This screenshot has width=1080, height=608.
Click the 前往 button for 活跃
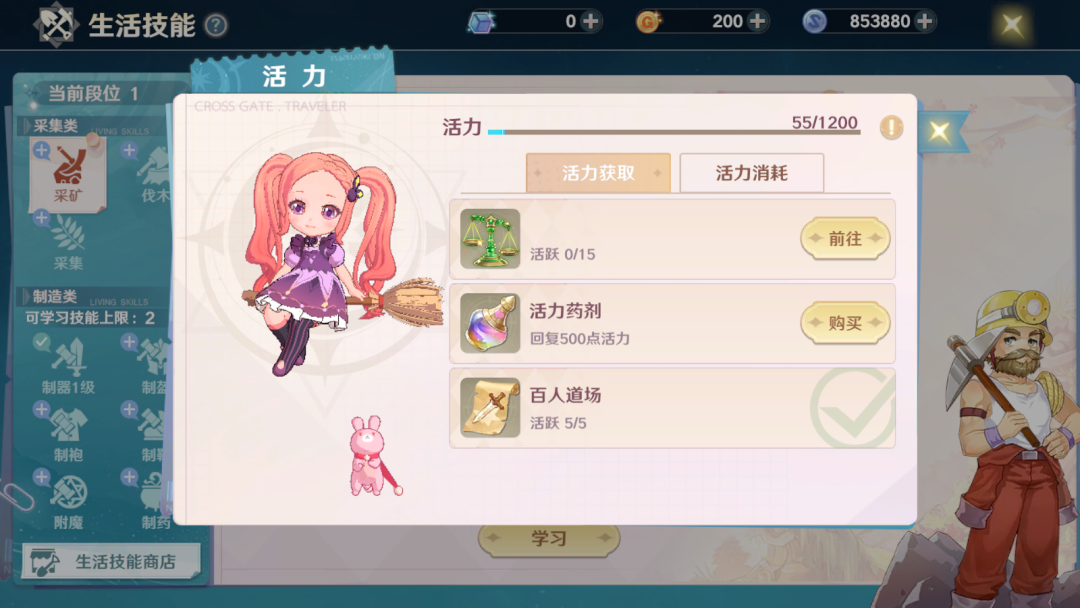(845, 238)
